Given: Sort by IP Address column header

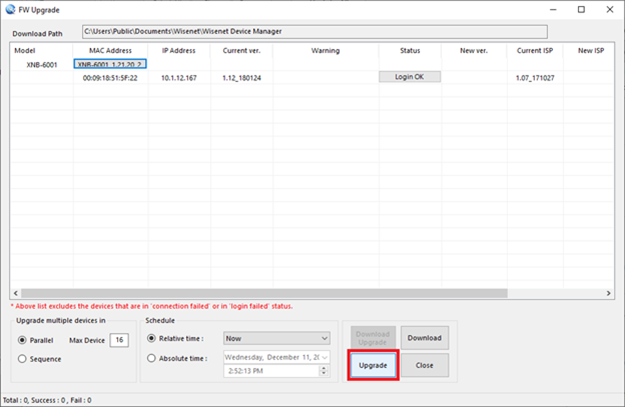Looking at the screenshot, I should 178,50.
